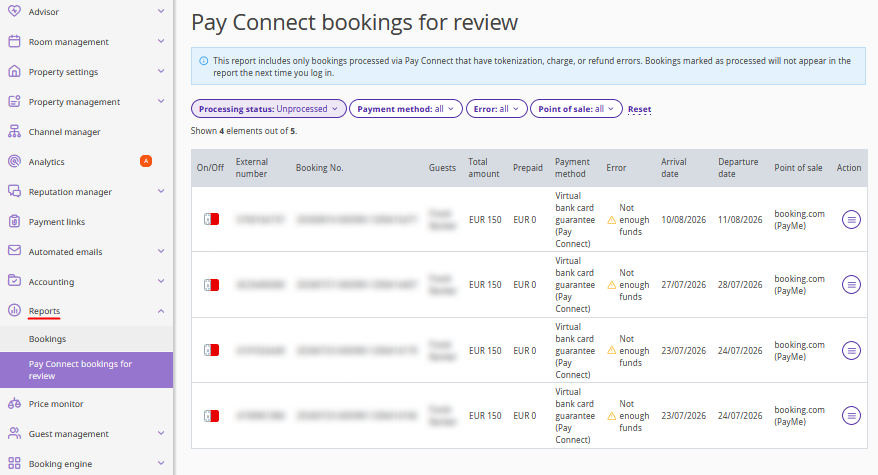This screenshot has width=878, height=475.
Task: Click warning icon in the 10/08/2026 row
Action: (611, 220)
